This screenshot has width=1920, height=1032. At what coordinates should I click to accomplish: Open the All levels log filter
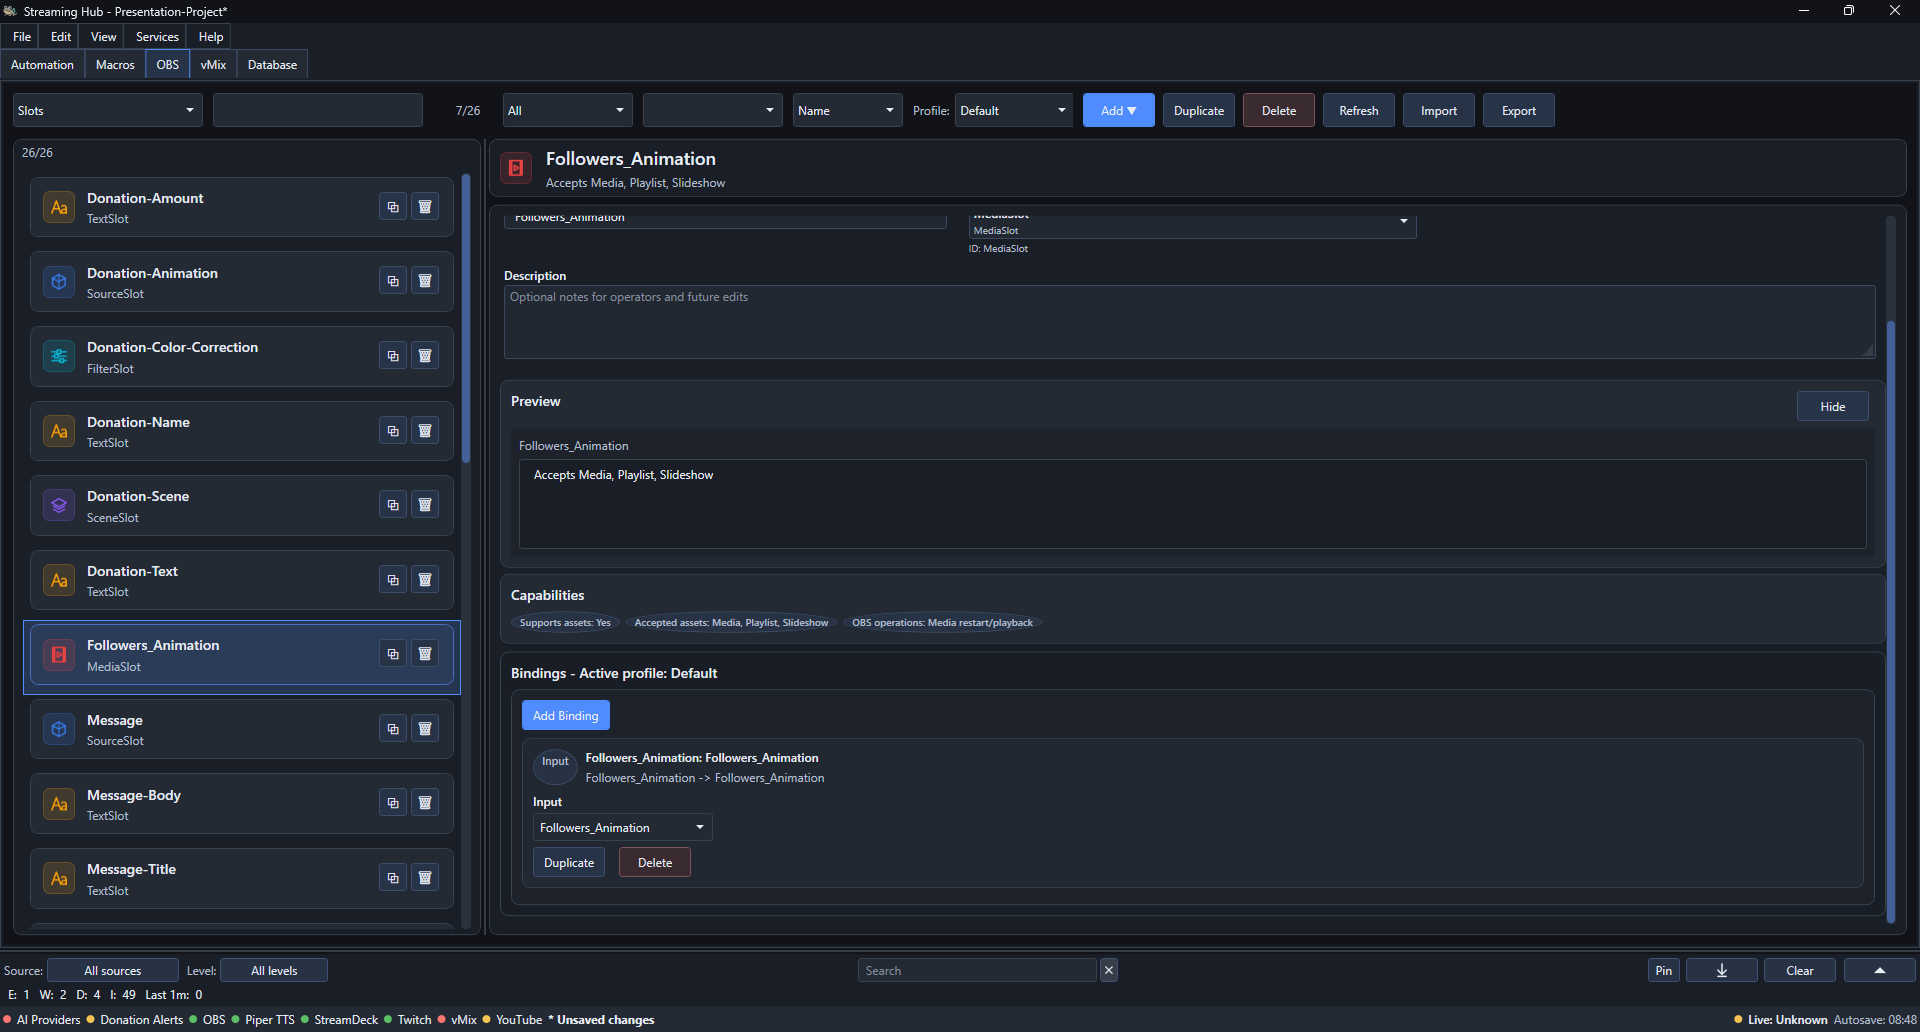point(274,970)
